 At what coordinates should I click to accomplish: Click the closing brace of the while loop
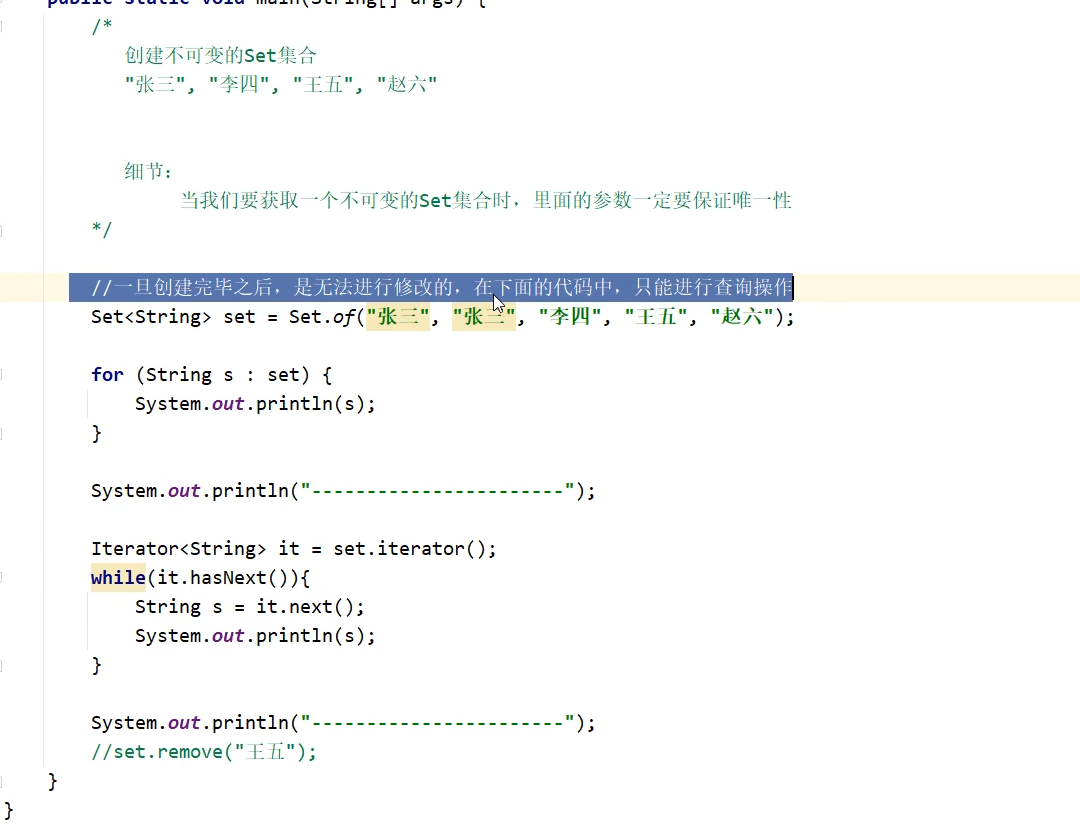point(96,665)
